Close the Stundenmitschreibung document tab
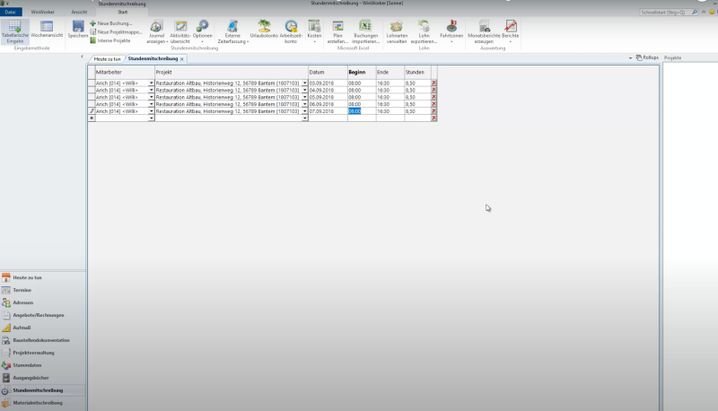This screenshot has height=411, width=718. (182, 59)
